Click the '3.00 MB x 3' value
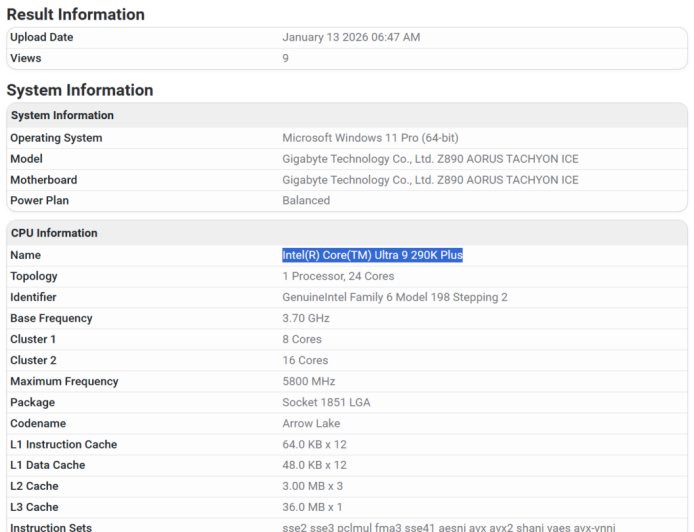The image size is (694, 532). point(312,486)
